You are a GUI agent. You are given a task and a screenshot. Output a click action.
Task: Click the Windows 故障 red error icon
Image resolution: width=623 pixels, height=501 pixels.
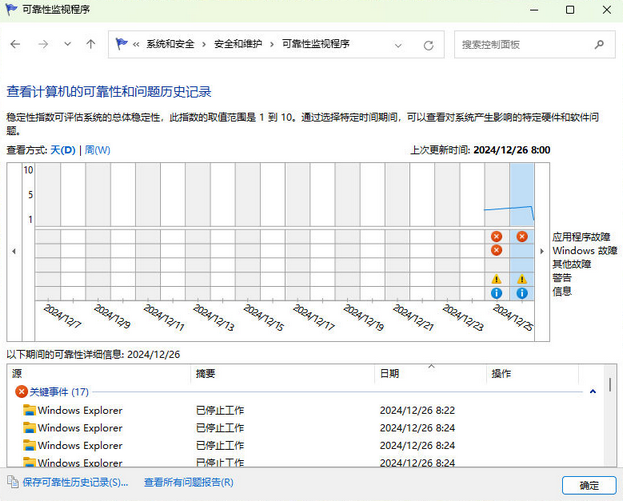pos(496,250)
